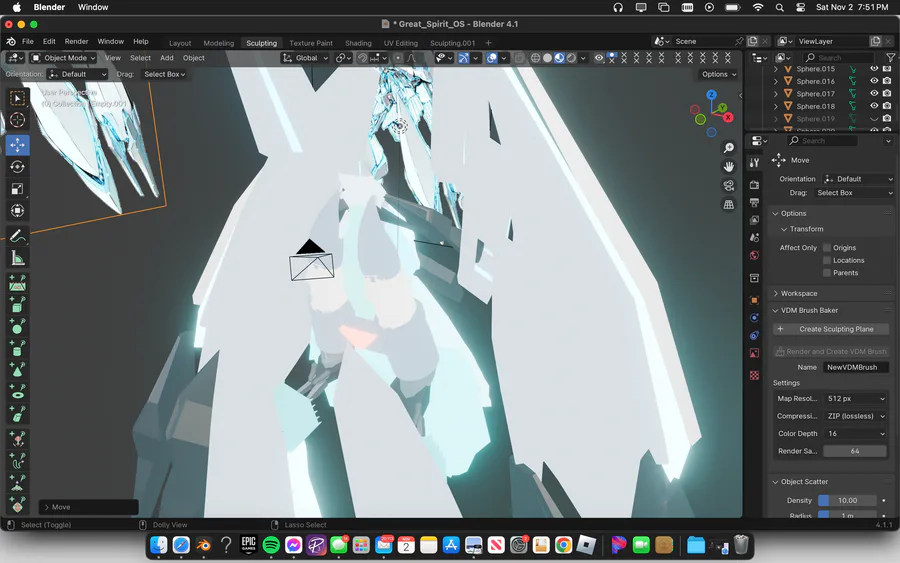900x563 pixels.
Task: Open Finder from the dock
Action: [158, 545]
